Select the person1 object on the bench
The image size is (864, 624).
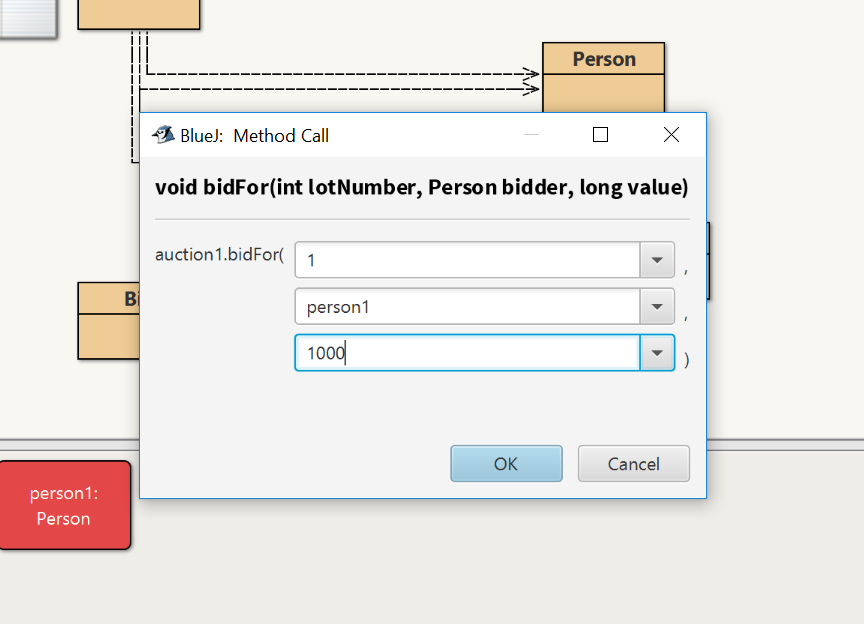(x=65, y=505)
